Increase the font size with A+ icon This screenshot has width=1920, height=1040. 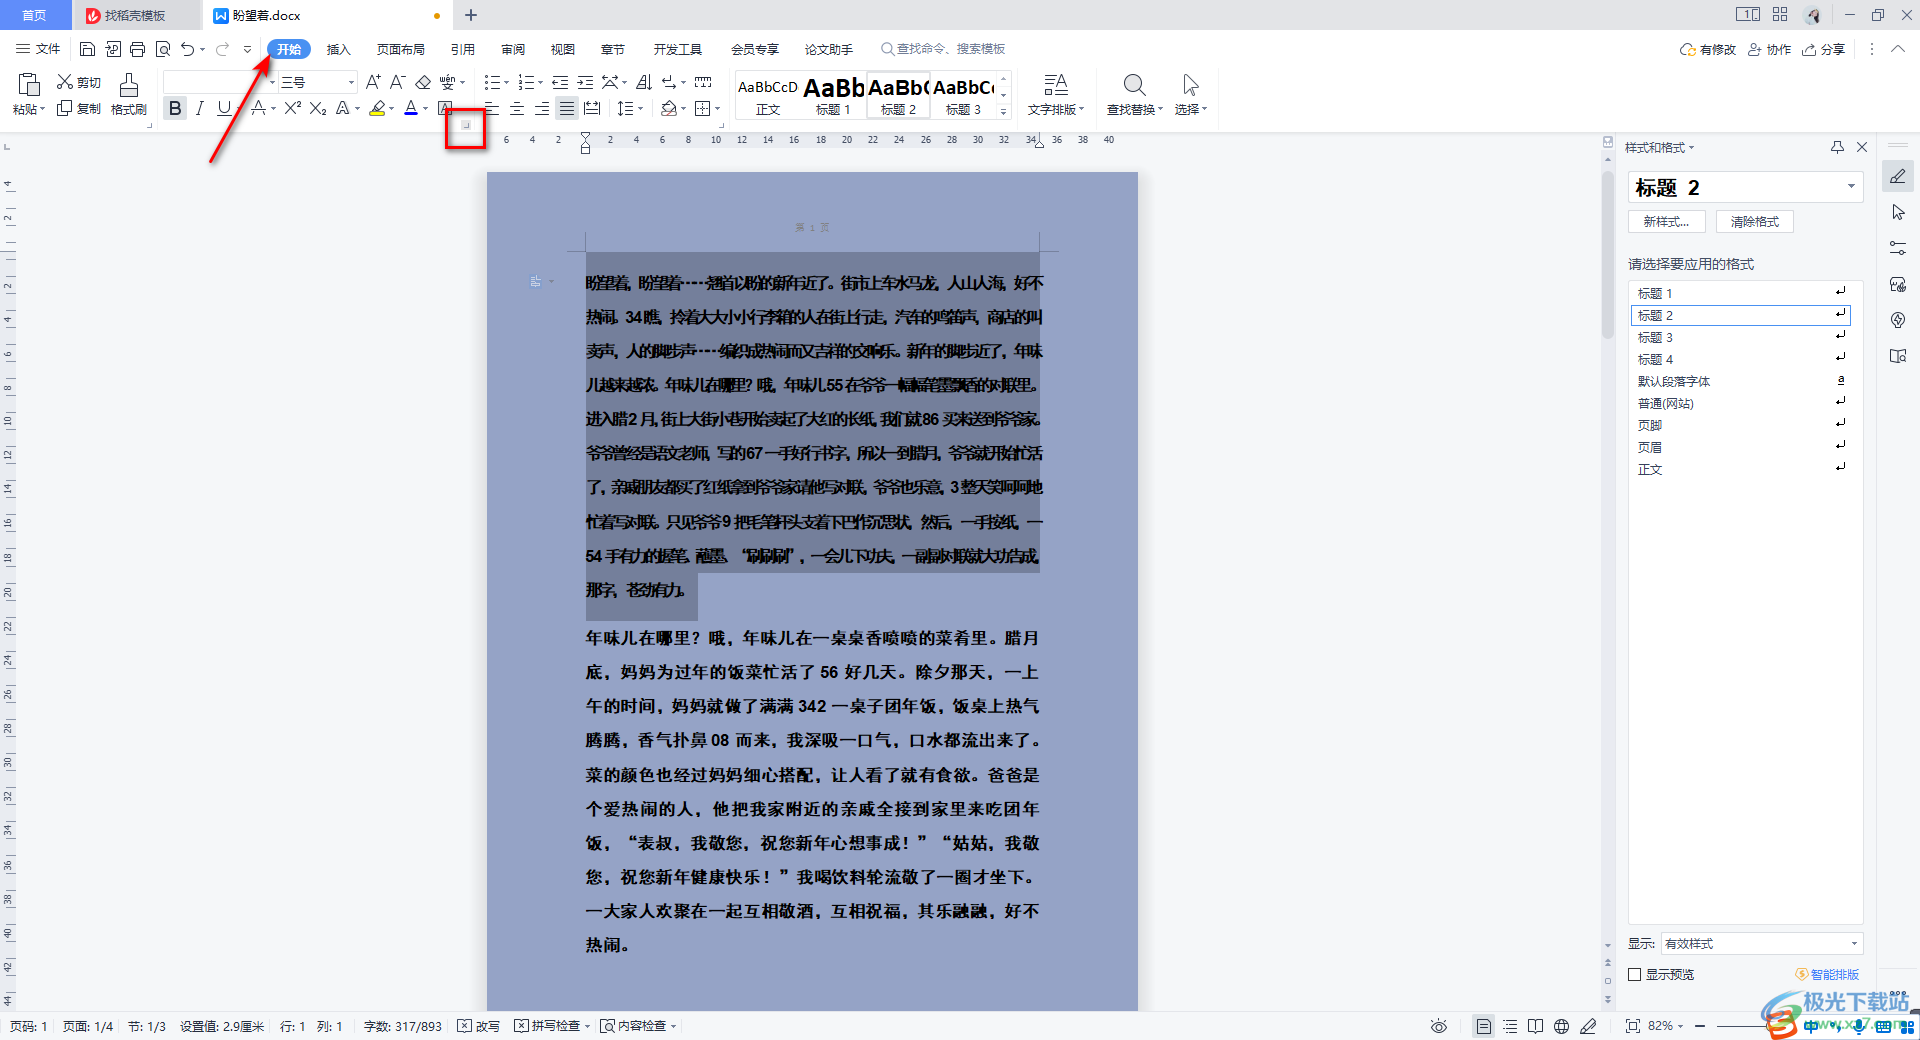coord(372,82)
